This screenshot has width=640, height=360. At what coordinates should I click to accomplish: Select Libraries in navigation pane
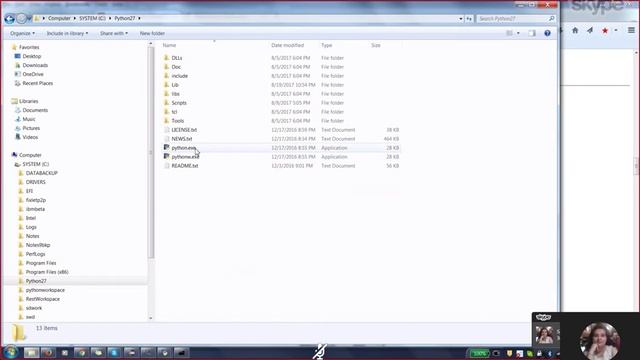pyautogui.click(x=29, y=101)
